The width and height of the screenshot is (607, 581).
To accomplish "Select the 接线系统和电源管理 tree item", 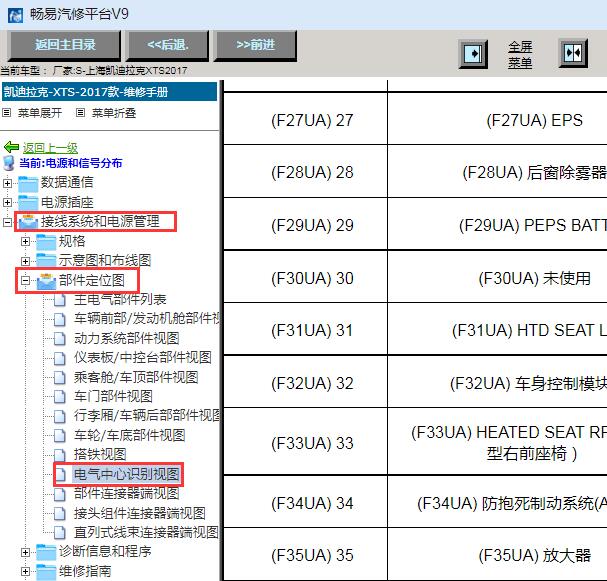I will click(100, 221).
